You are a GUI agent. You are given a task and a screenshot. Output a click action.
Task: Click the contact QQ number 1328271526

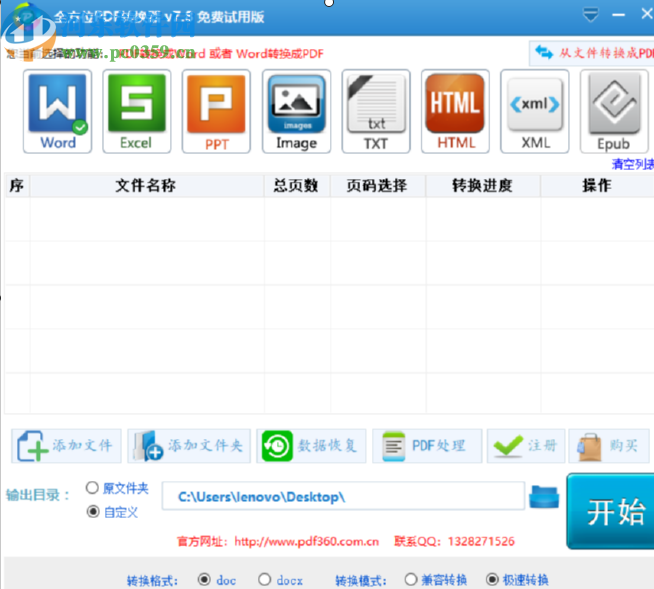point(481,541)
